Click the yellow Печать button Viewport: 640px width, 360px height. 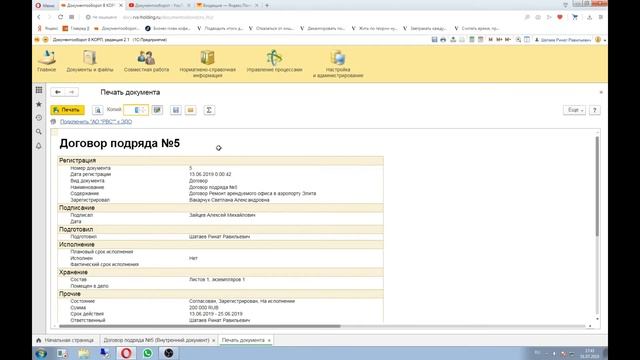(x=67, y=110)
